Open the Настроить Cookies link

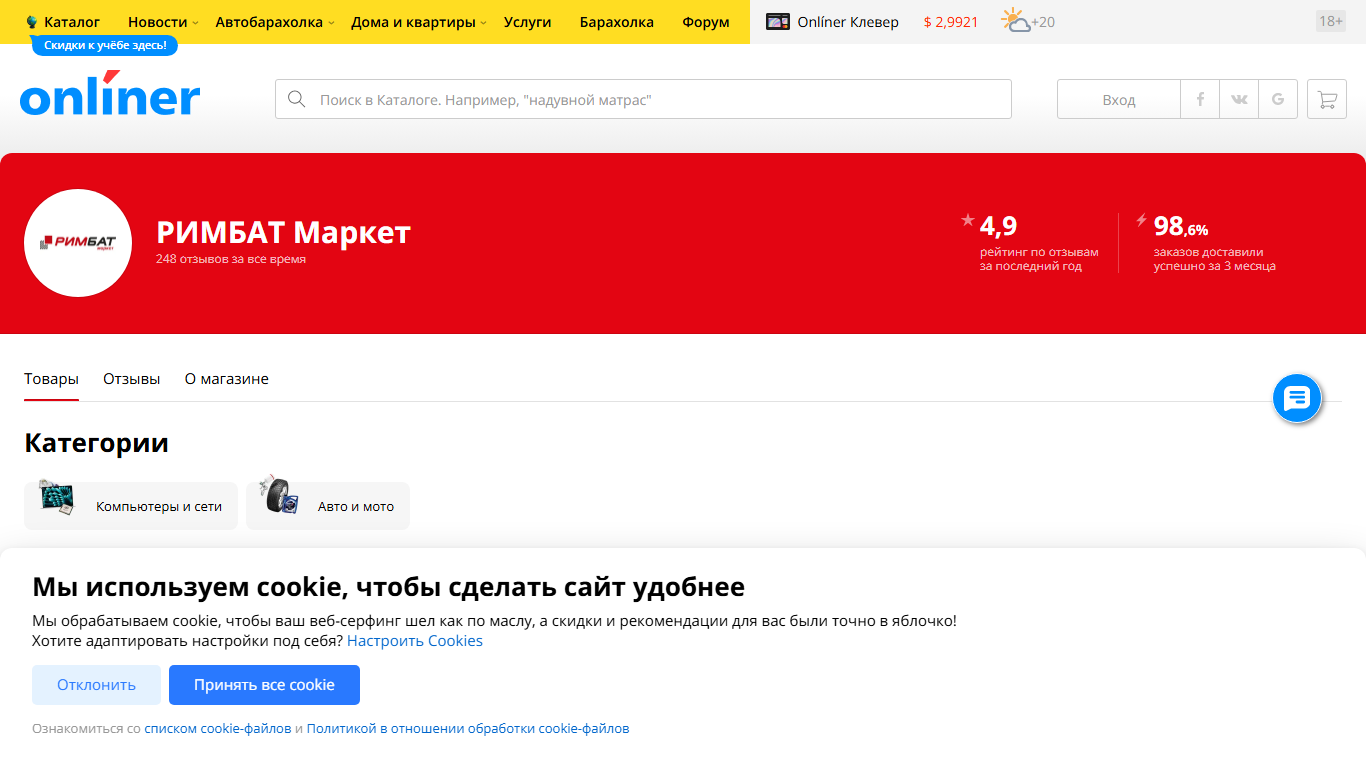[x=414, y=641]
